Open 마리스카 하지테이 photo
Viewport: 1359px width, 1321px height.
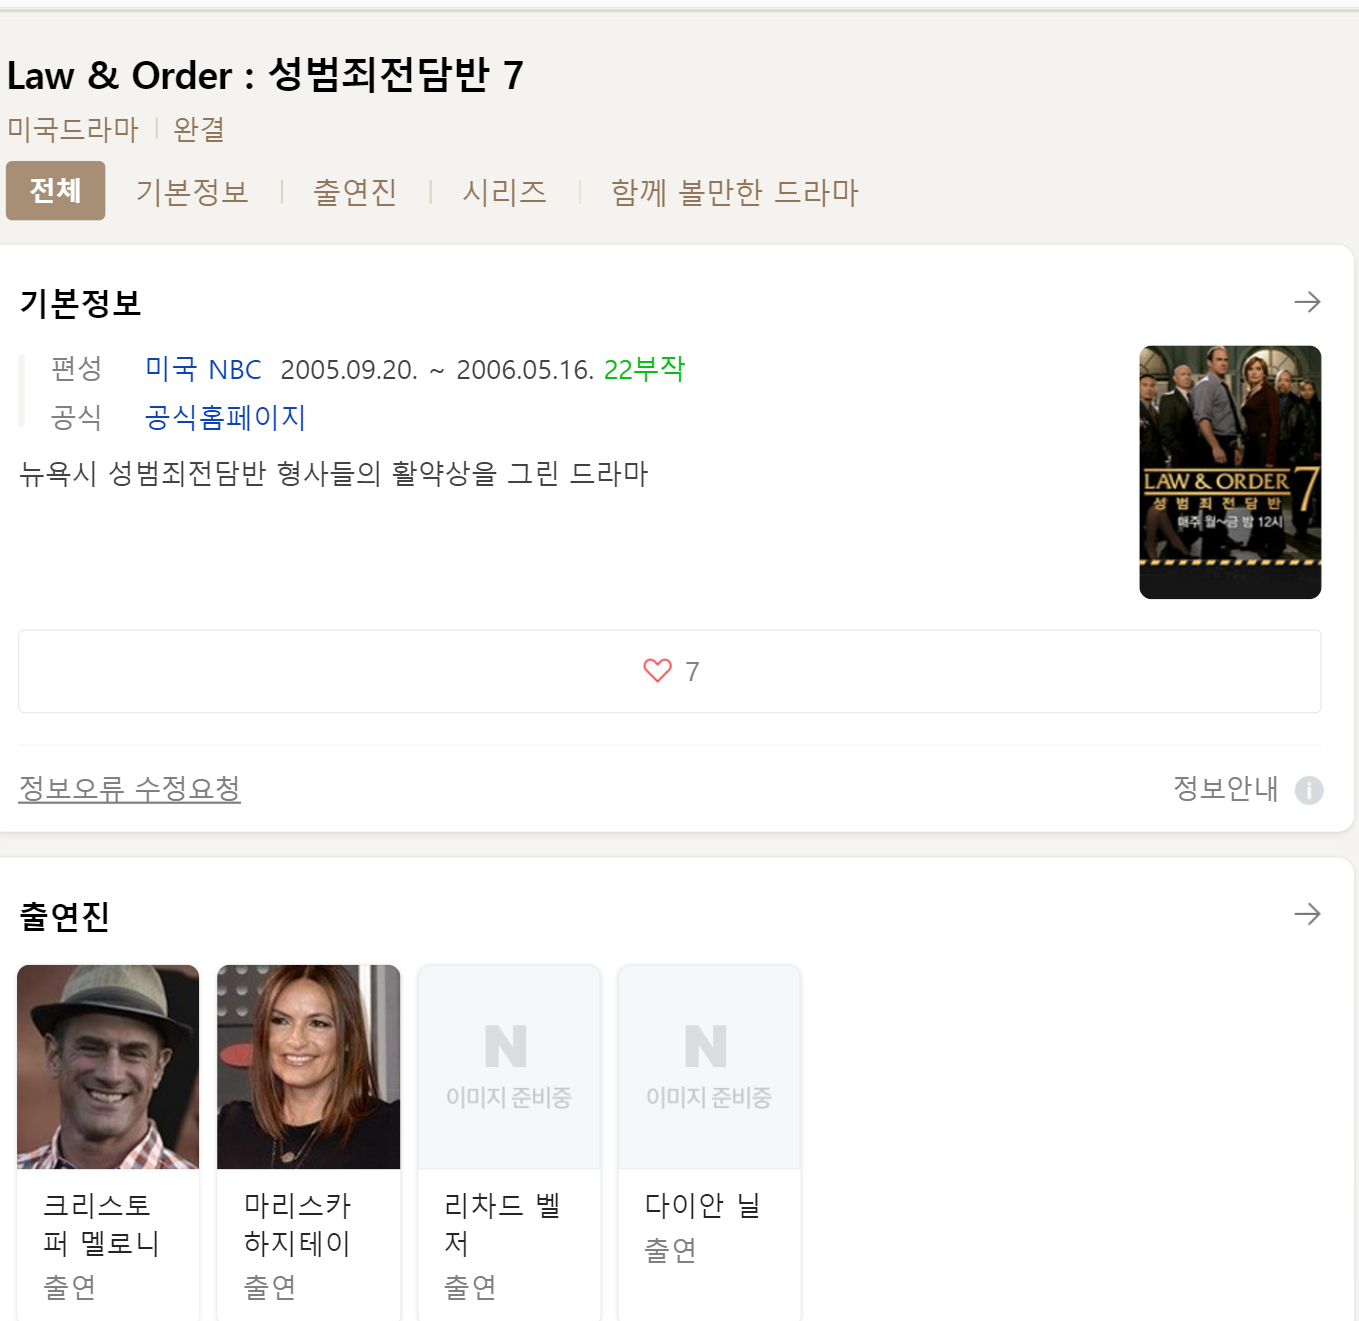(308, 1066)
